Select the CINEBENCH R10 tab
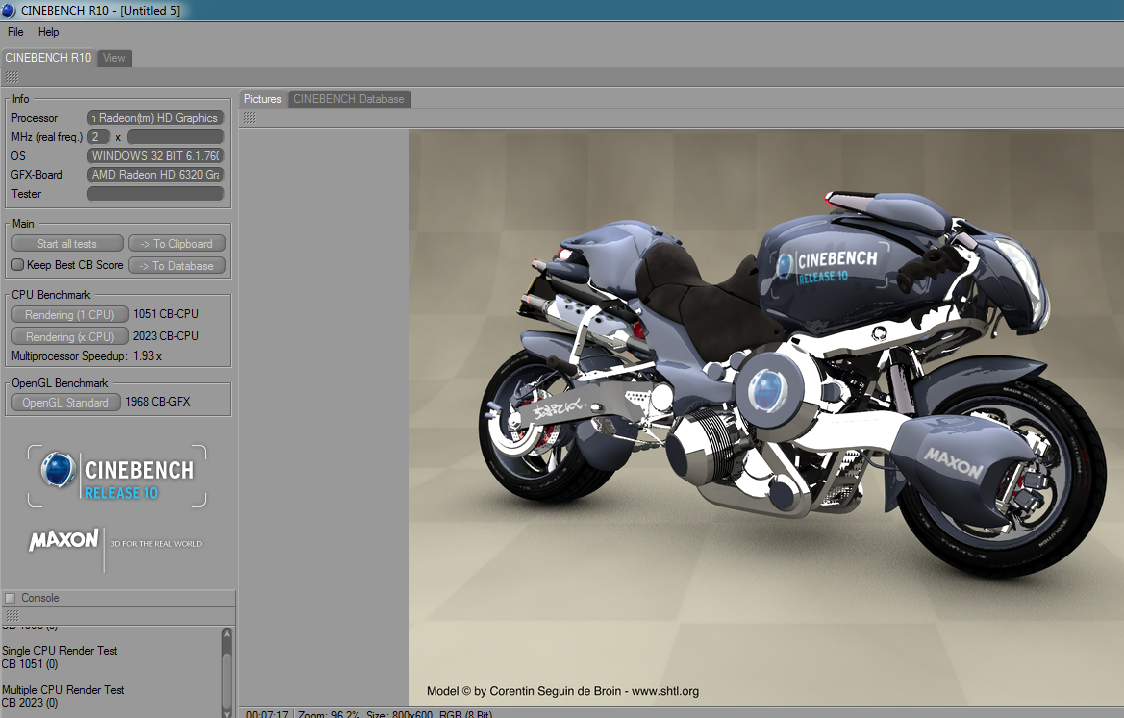Screen dimensions: 1124x718 48,57
